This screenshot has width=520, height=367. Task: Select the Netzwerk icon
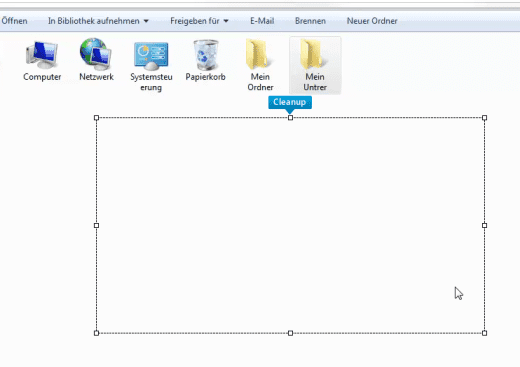96,60
